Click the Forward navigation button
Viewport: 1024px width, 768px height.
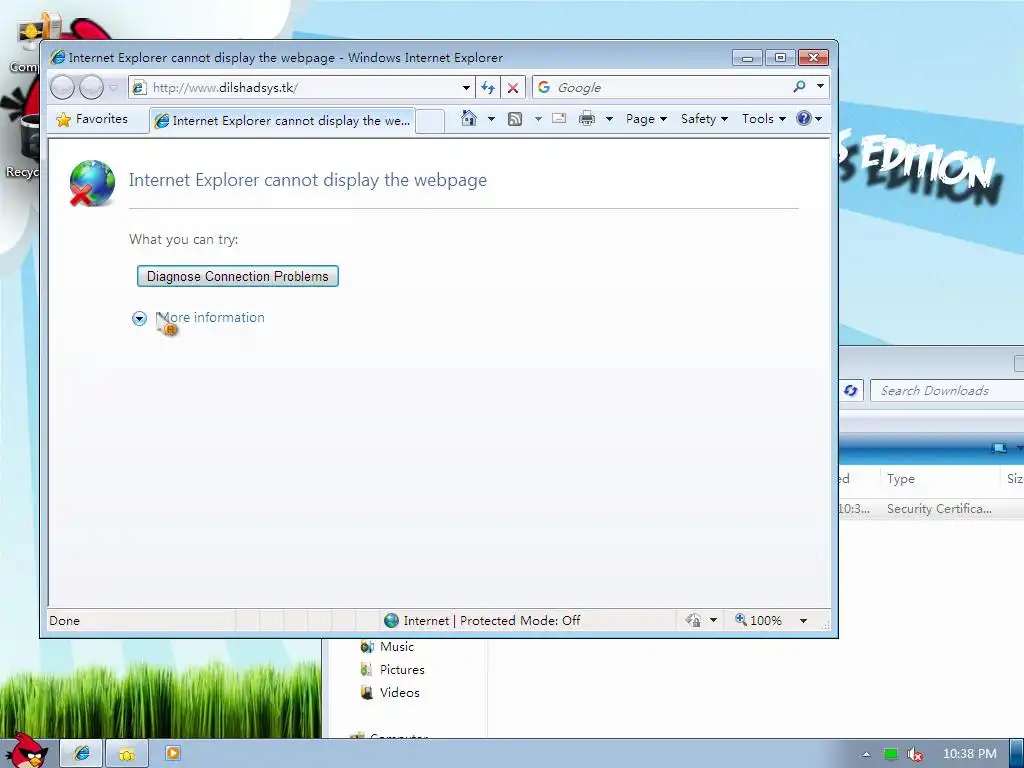point(91,88)
